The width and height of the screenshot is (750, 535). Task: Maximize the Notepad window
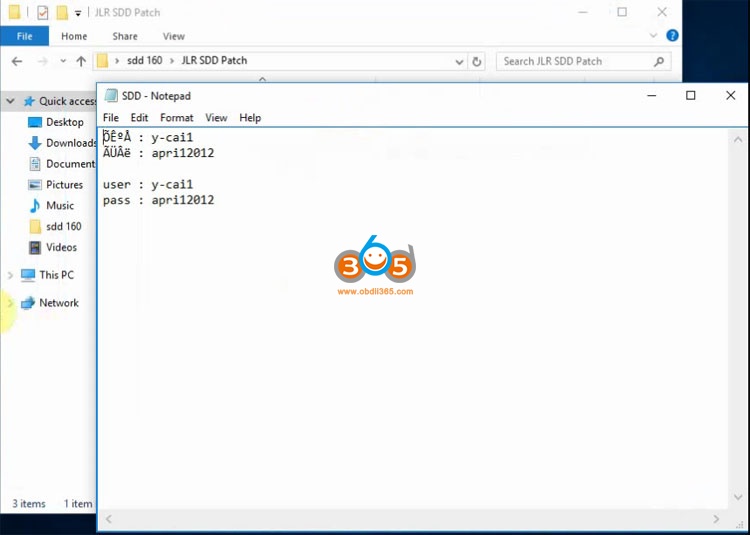(691, 96)
